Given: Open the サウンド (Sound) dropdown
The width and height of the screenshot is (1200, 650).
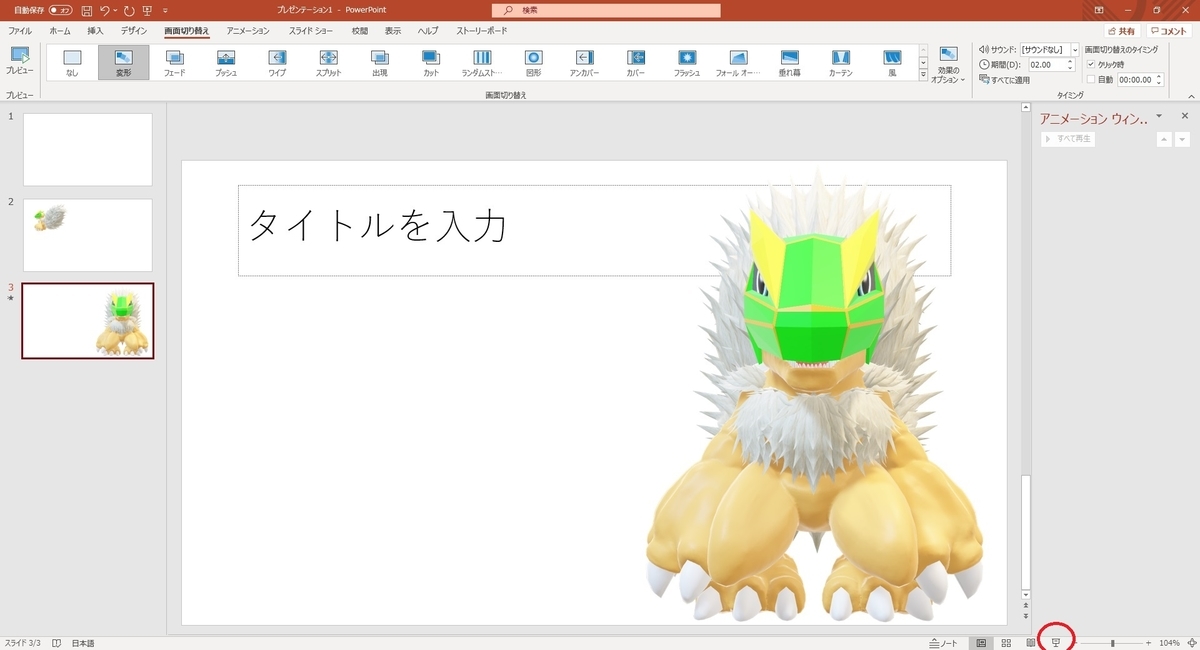Looking at the screenshot, I should click(x=1075, y=49).
